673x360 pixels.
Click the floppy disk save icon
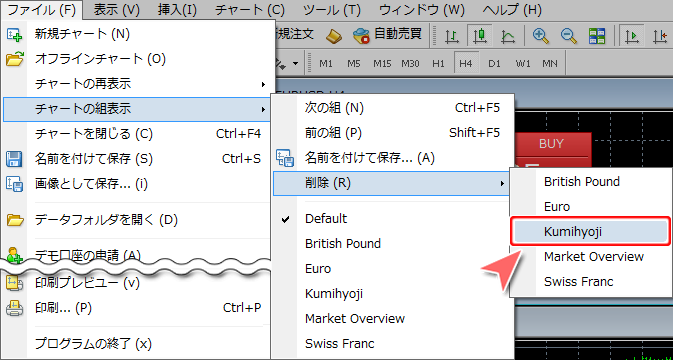(x=14, y=159)
